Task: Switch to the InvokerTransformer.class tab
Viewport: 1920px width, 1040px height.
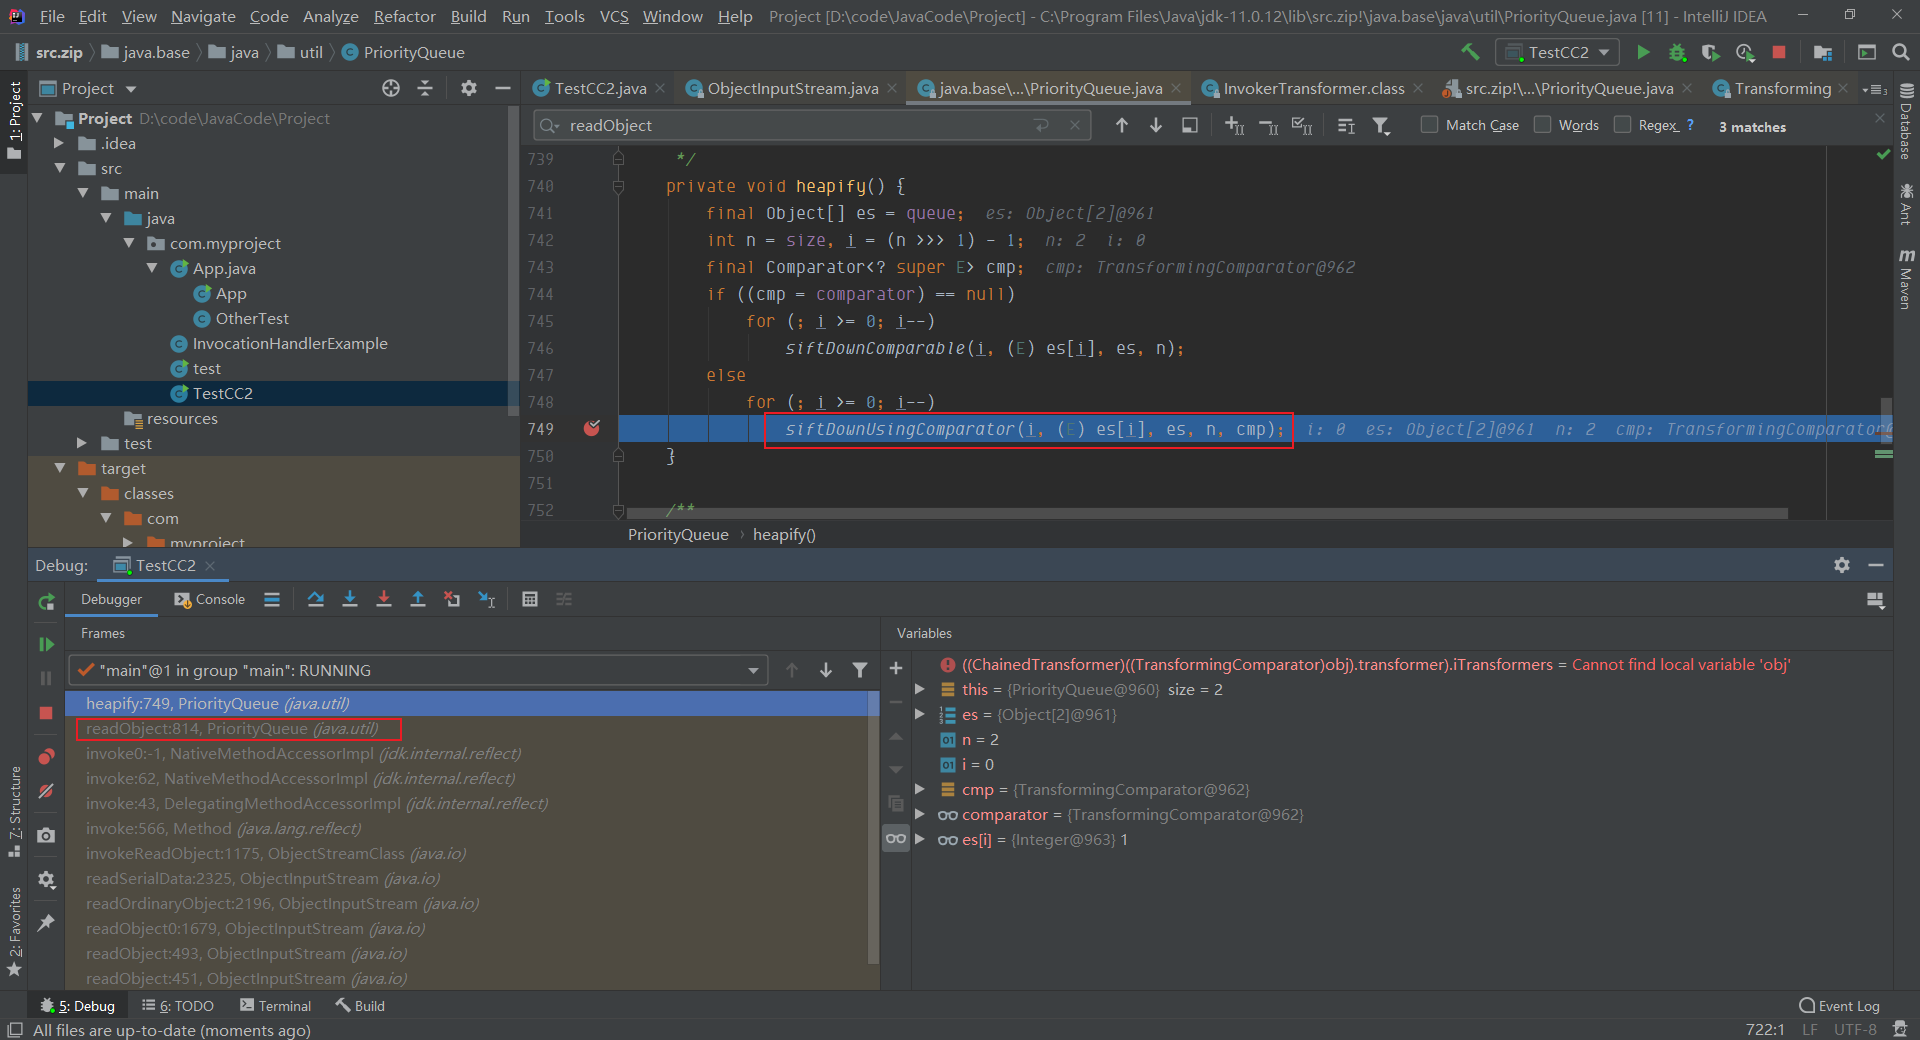Action: click(x=1312, y=89)
